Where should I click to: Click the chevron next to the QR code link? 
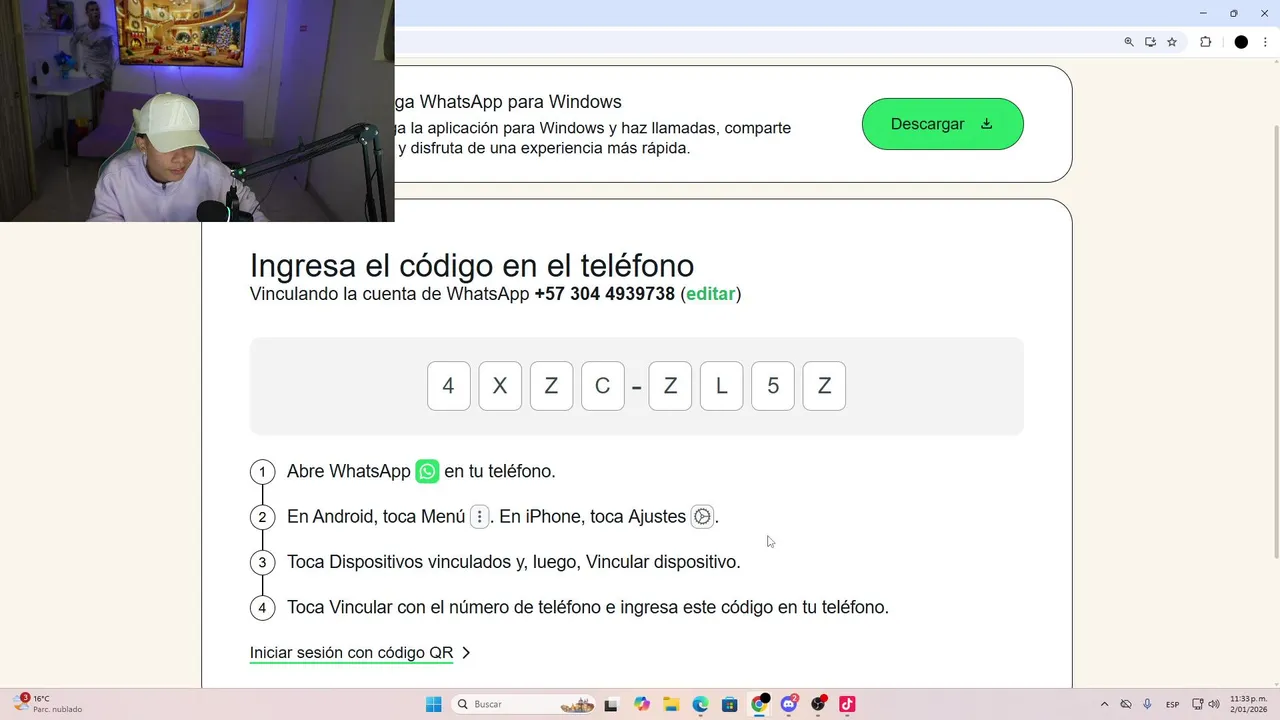(466, 653)
